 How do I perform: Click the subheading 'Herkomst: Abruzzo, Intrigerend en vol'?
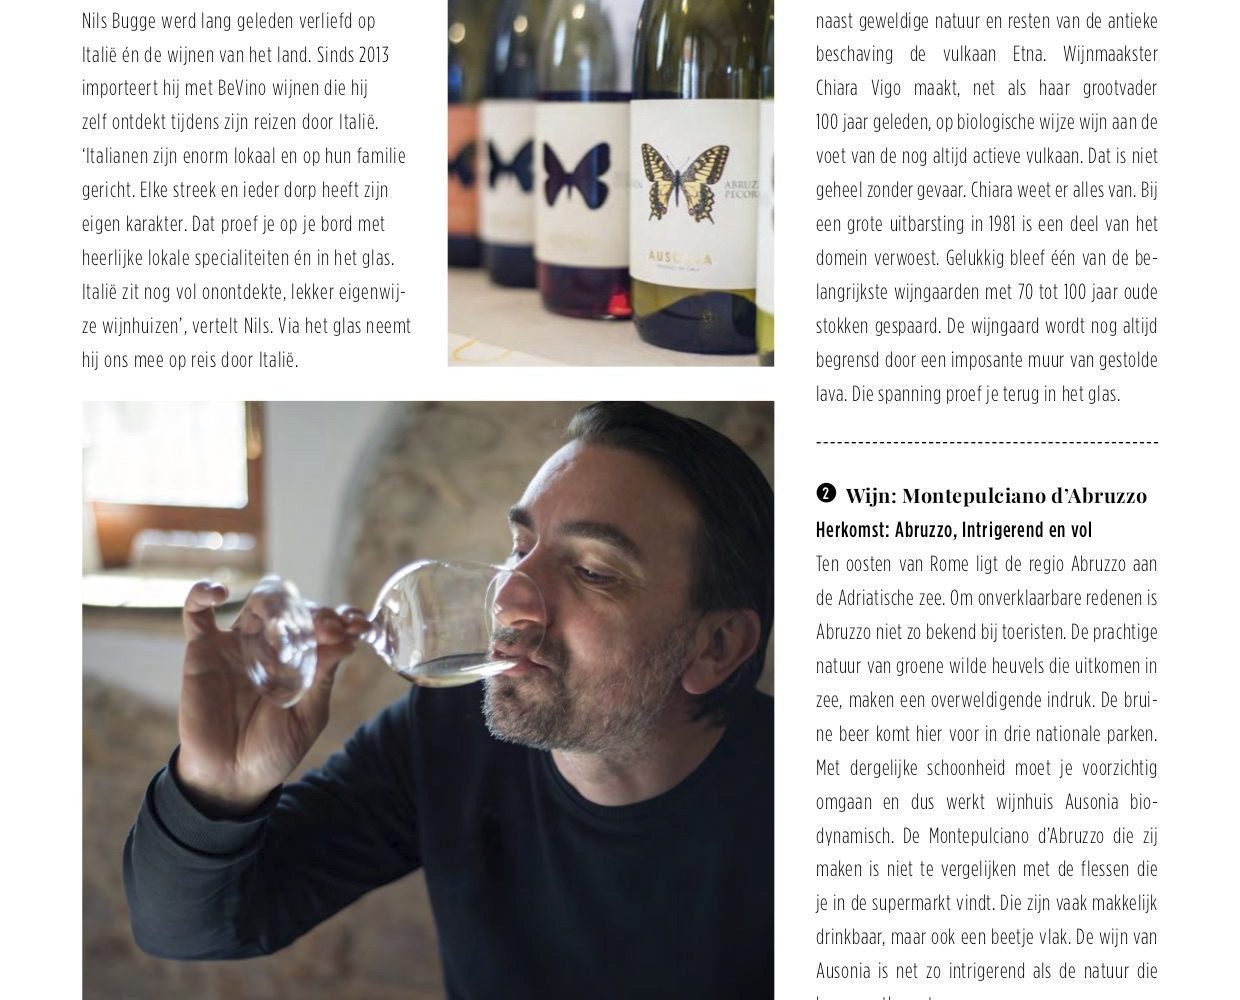point(954,530)
